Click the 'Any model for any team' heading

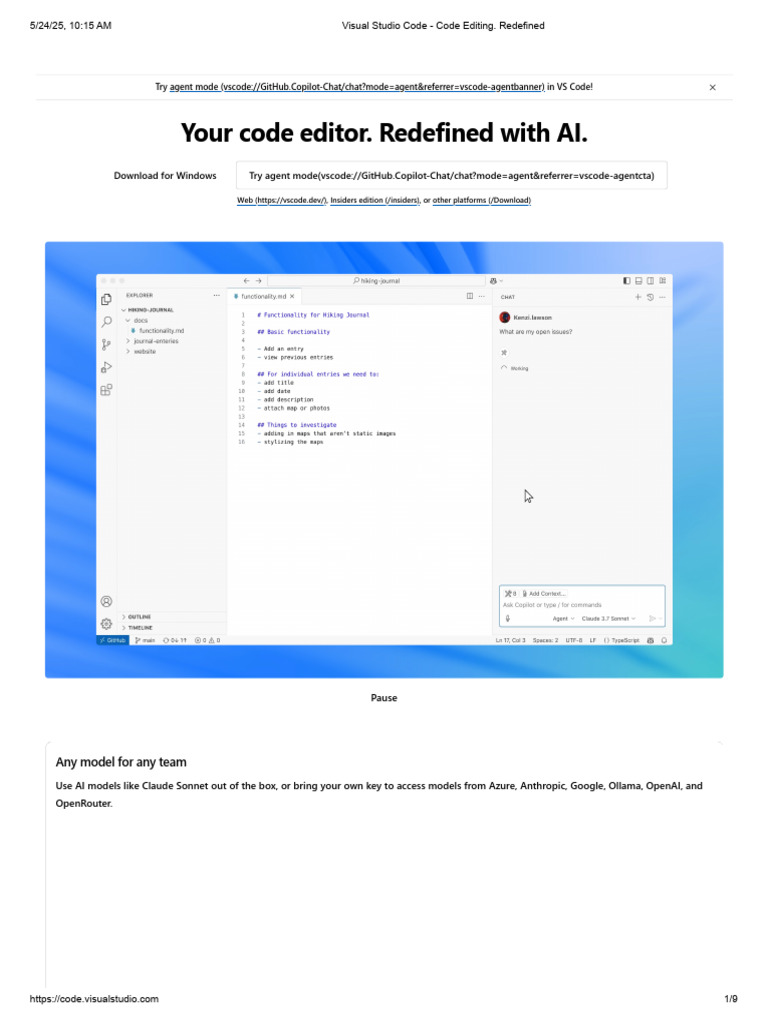pos(121,762)
